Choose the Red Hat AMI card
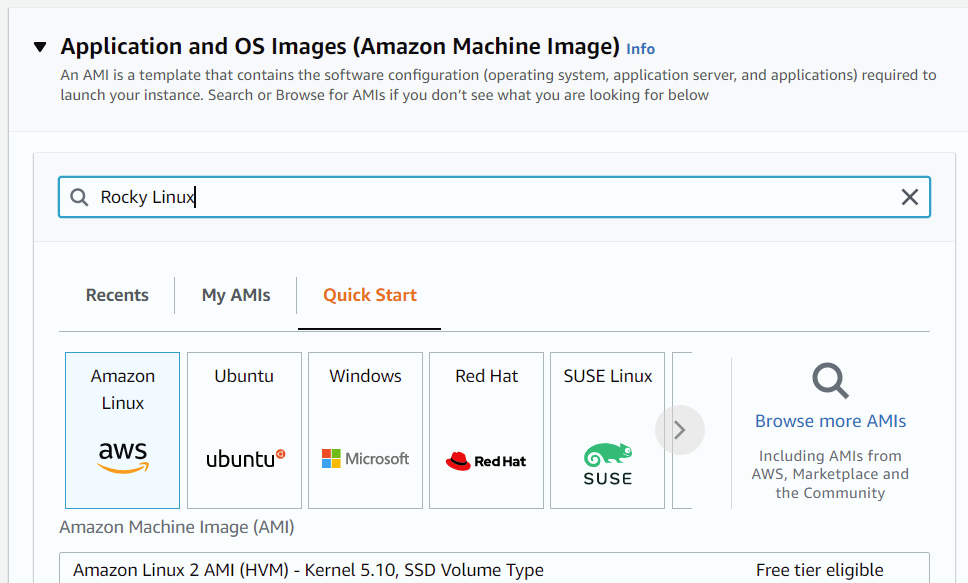This screenshot has height=583, width=968. (486, 430)
